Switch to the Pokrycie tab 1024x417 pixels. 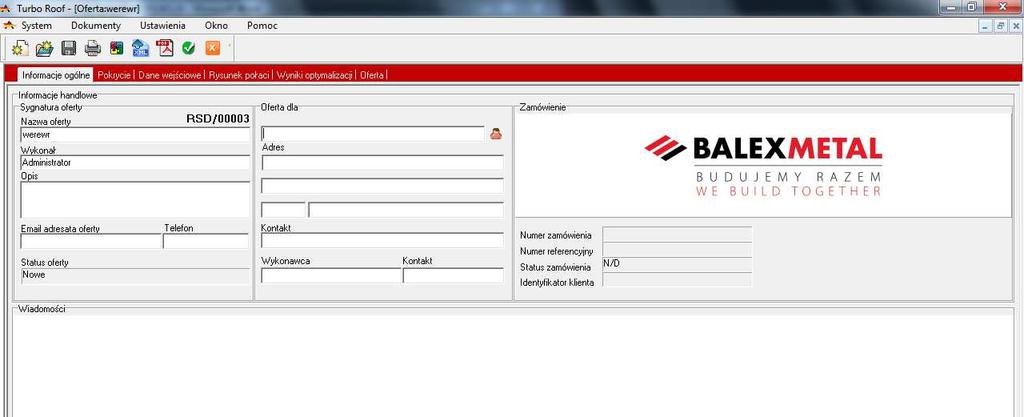114,75
